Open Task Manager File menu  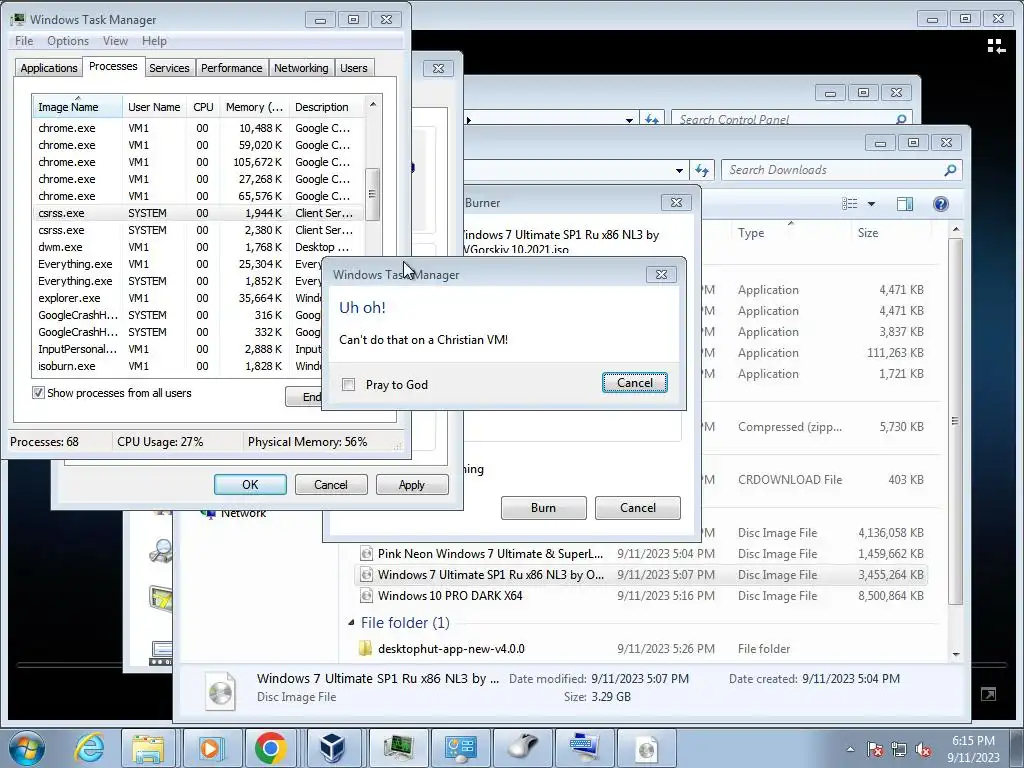24,41
